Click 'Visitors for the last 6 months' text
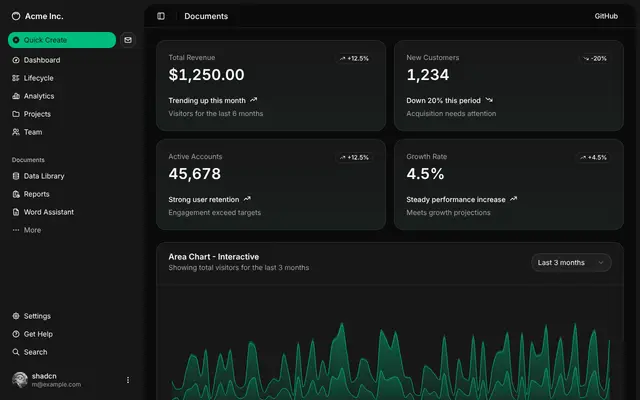Viewport: 640px width, 400px height. [216, 113]
